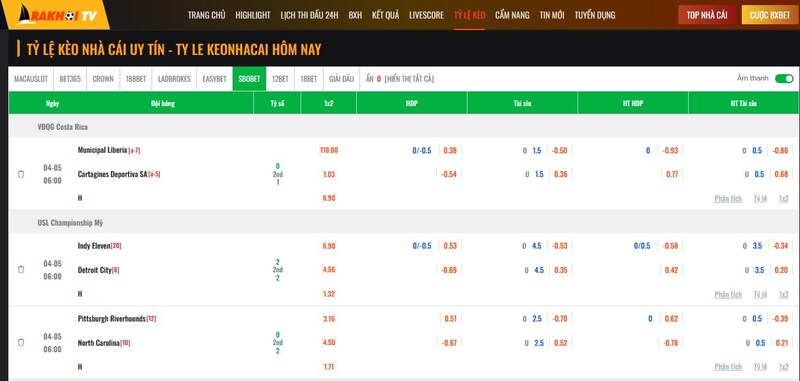This screenshot has width=800, height=381.
Task: Remove Indy Eleven match via trash icon
Action: (x=21, y=269)
